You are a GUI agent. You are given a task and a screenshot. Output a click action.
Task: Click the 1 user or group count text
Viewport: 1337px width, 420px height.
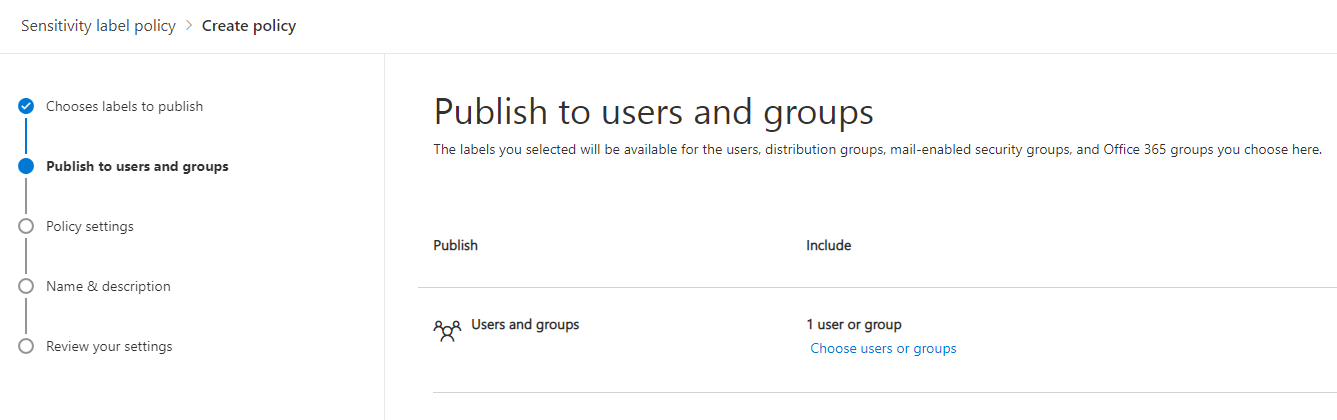click(853, 325)
